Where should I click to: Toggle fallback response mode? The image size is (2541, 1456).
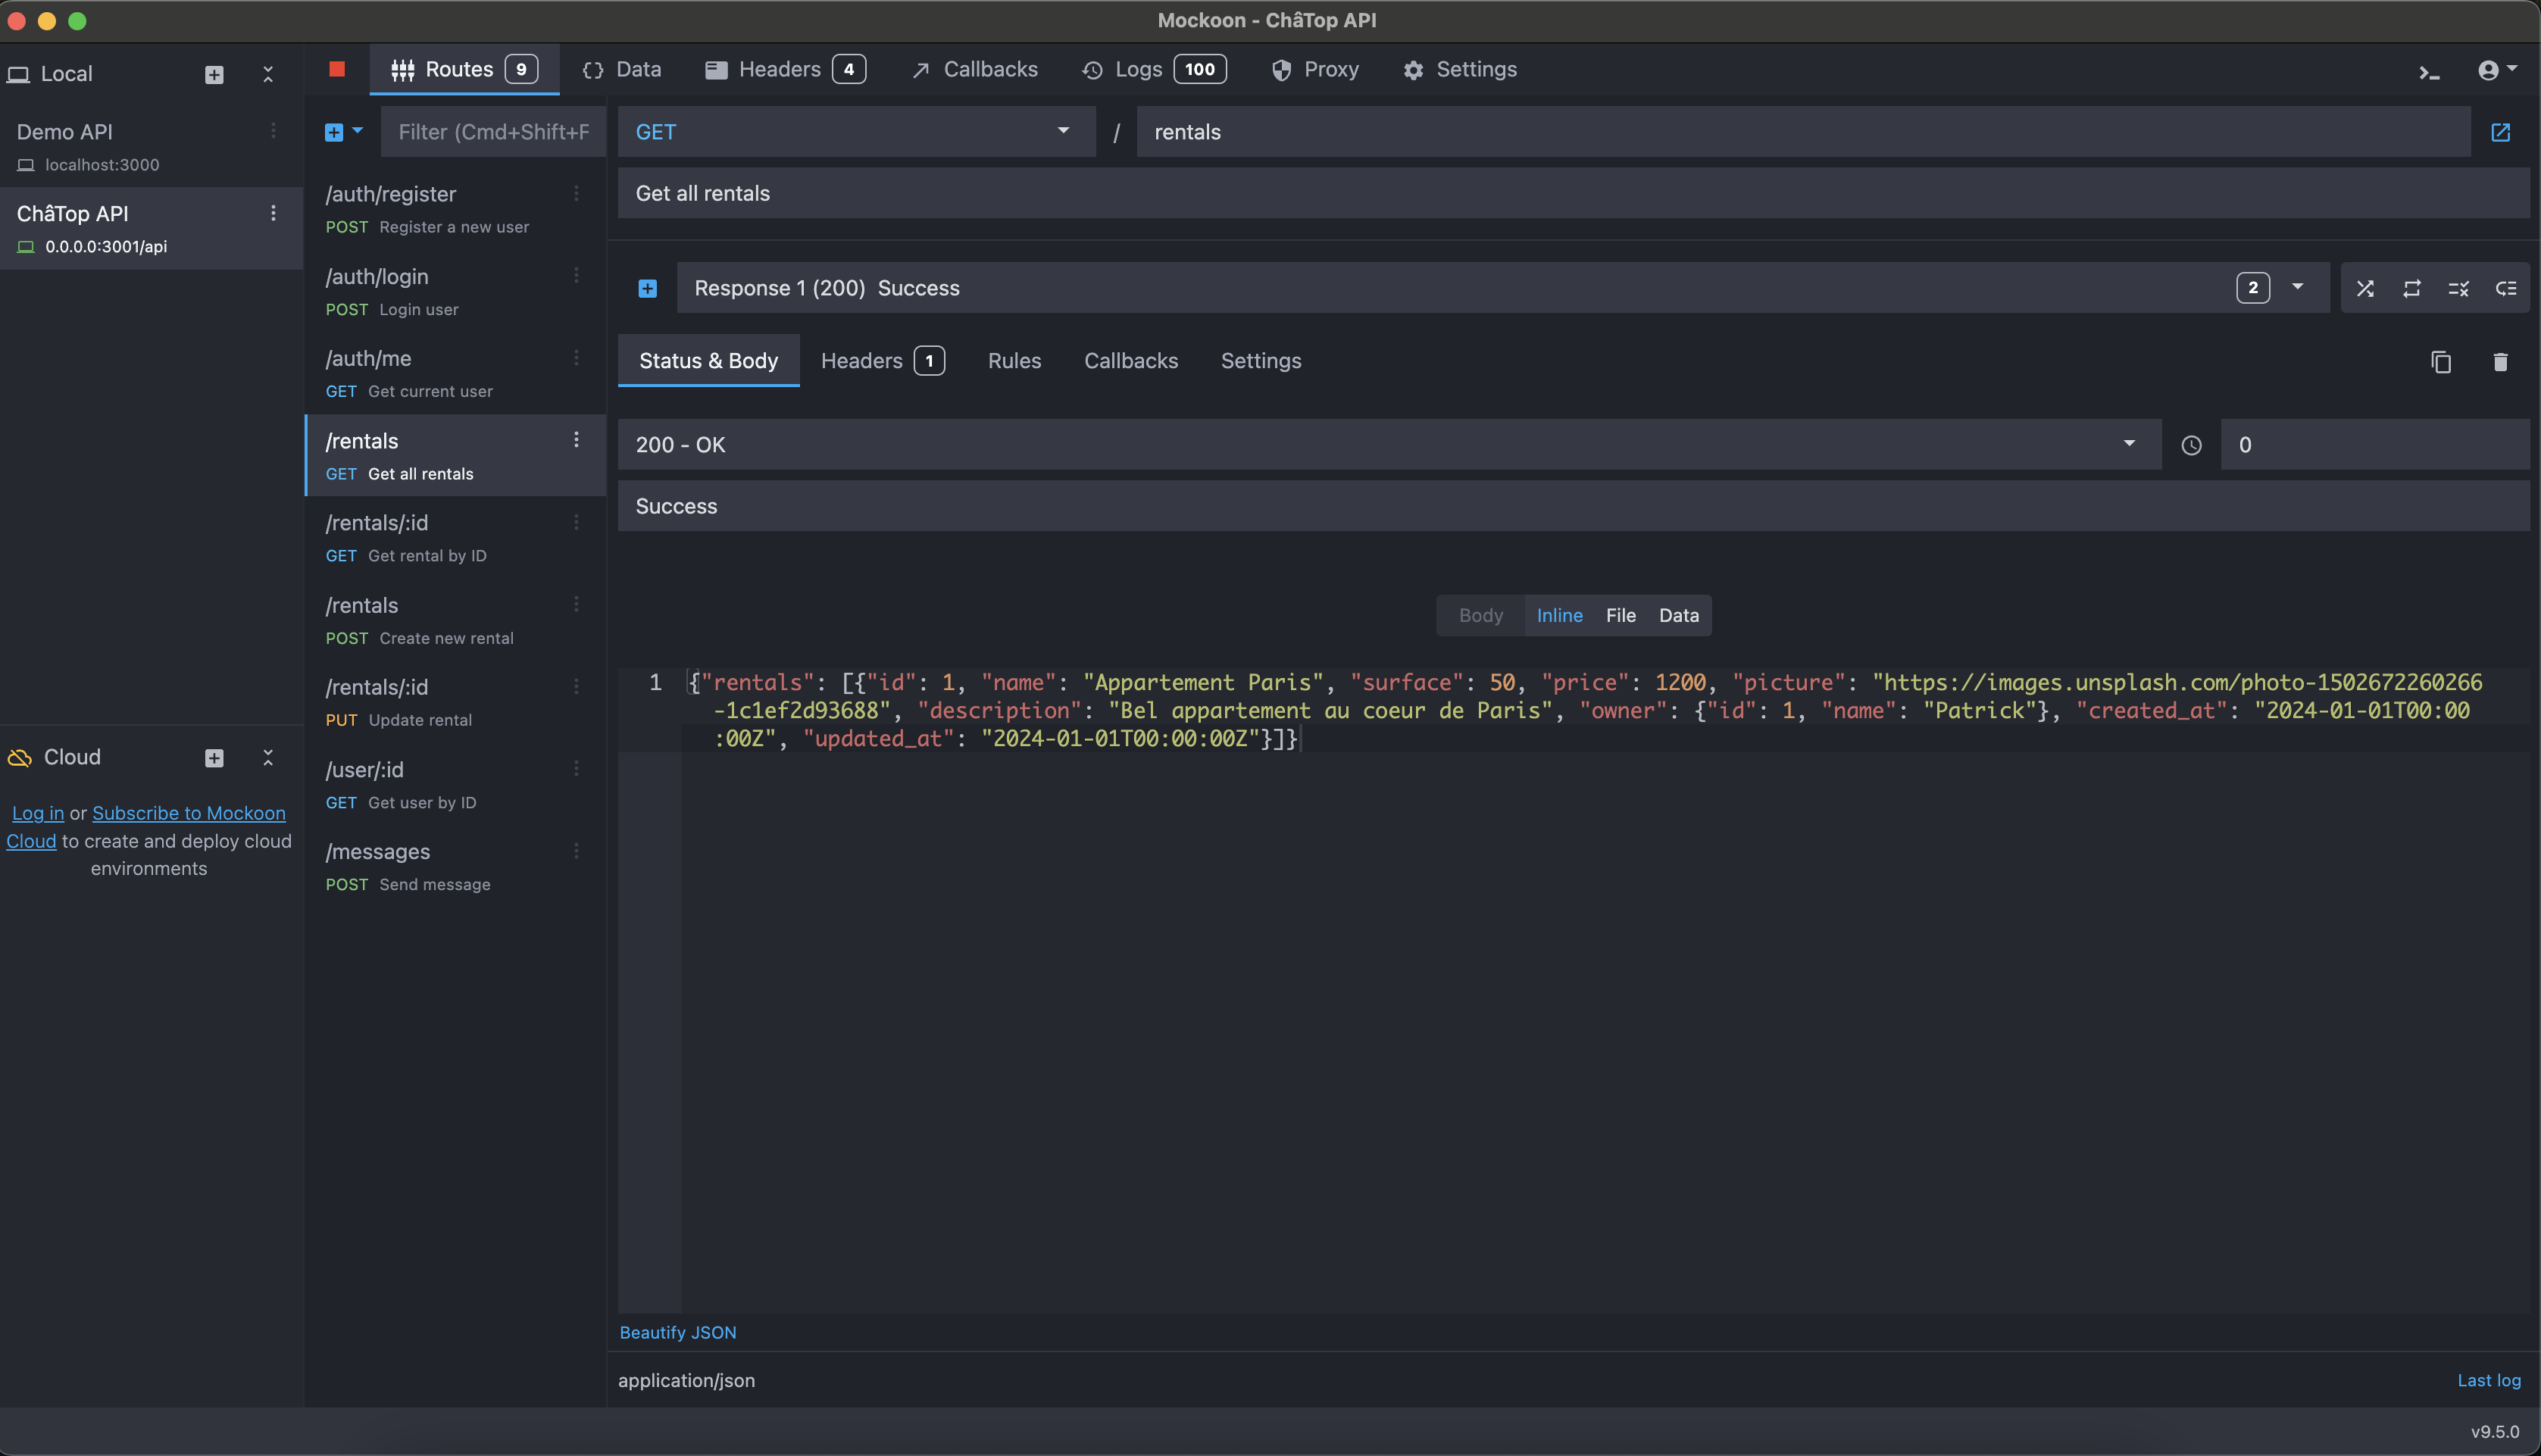click(2506, 288)
